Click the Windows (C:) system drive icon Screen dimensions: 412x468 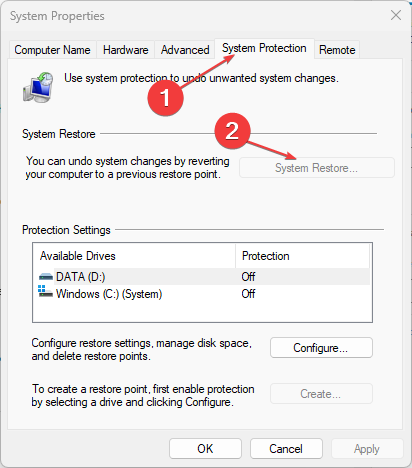click(45, 291)
